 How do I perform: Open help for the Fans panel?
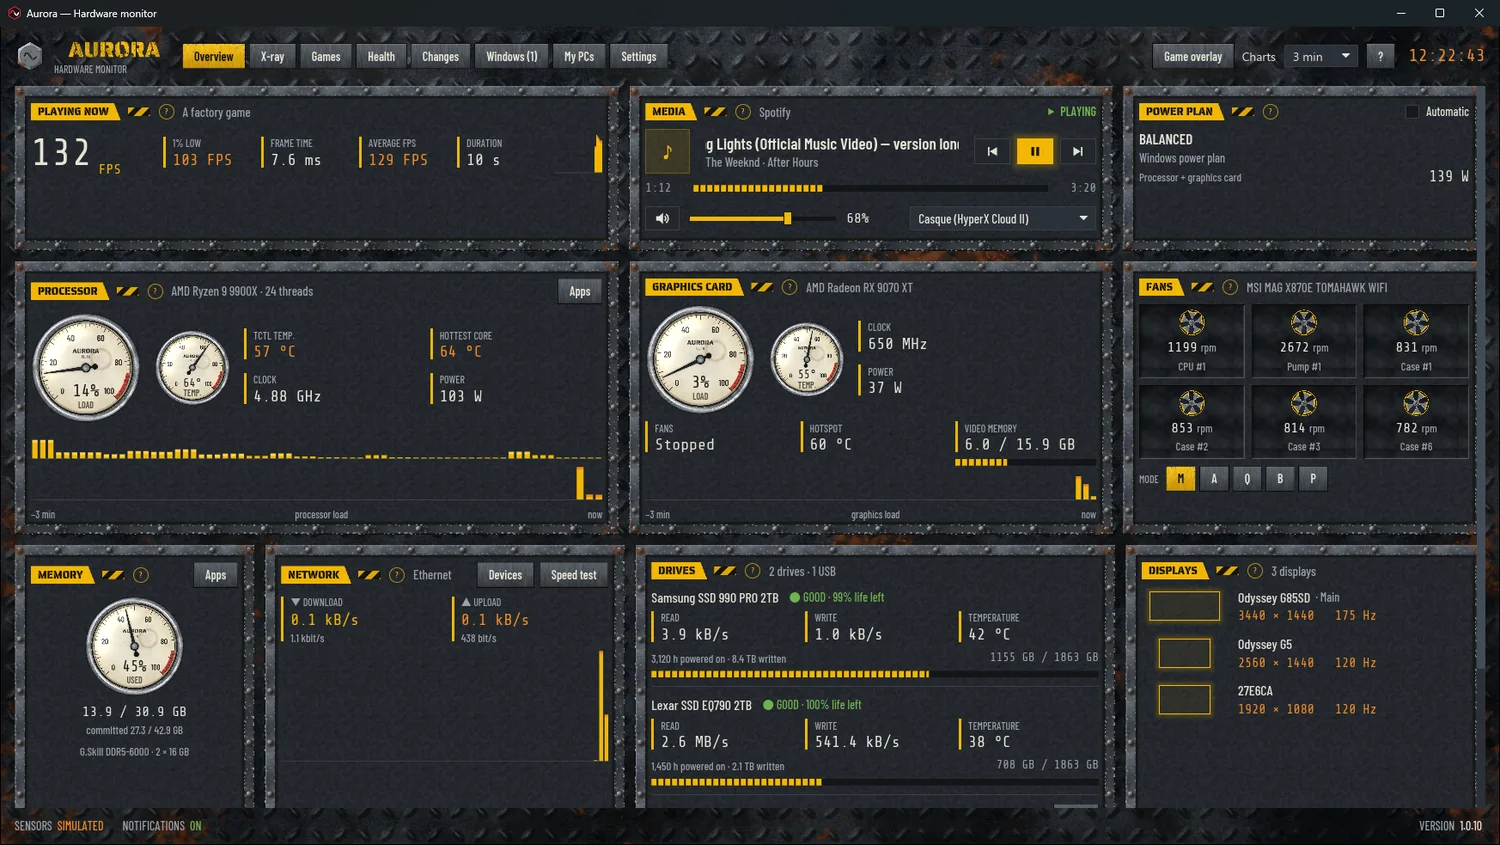click(1230, 287)
